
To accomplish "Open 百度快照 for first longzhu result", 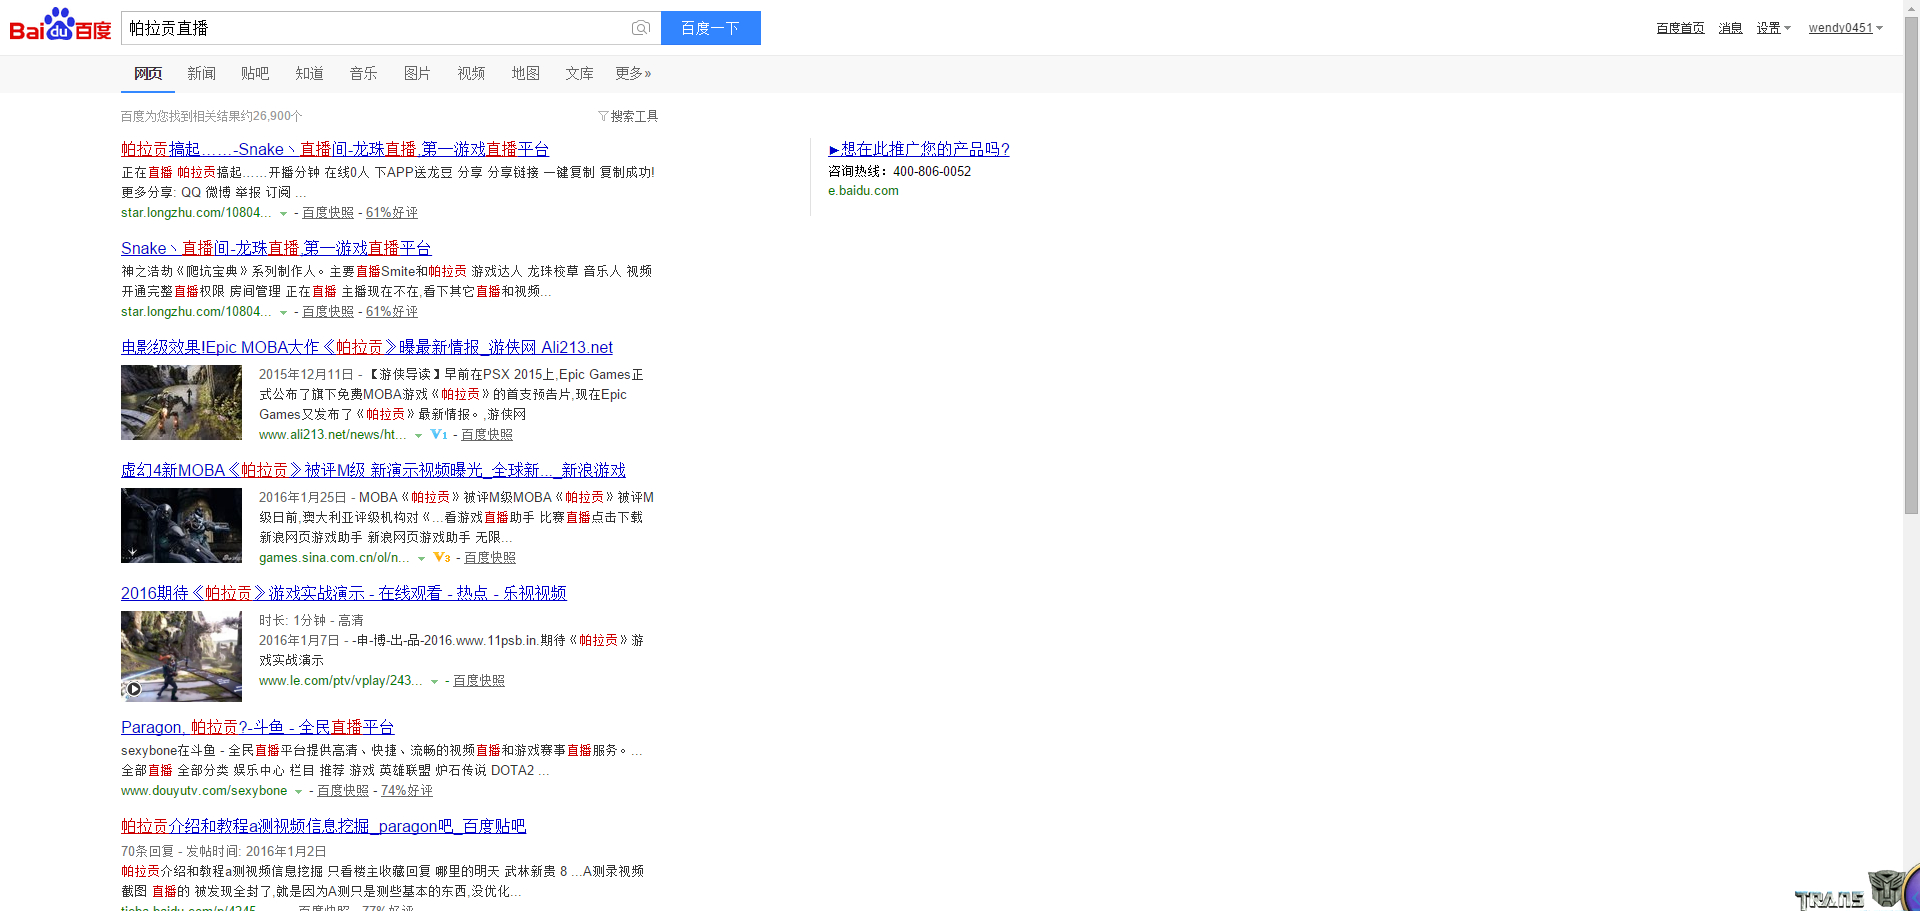I will [x=328, y=213].
